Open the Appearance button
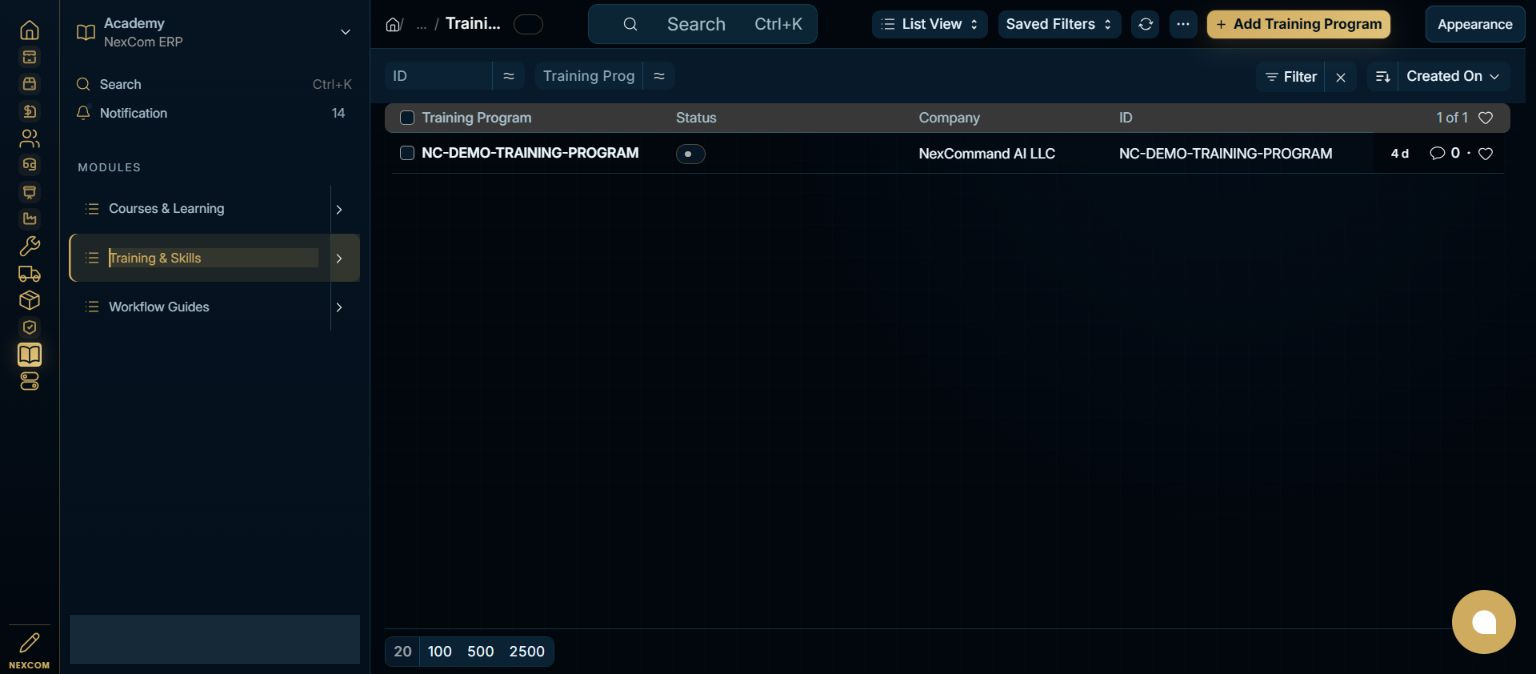The width and height of the screenshot is (1536, 674). tap(1475, 24)
